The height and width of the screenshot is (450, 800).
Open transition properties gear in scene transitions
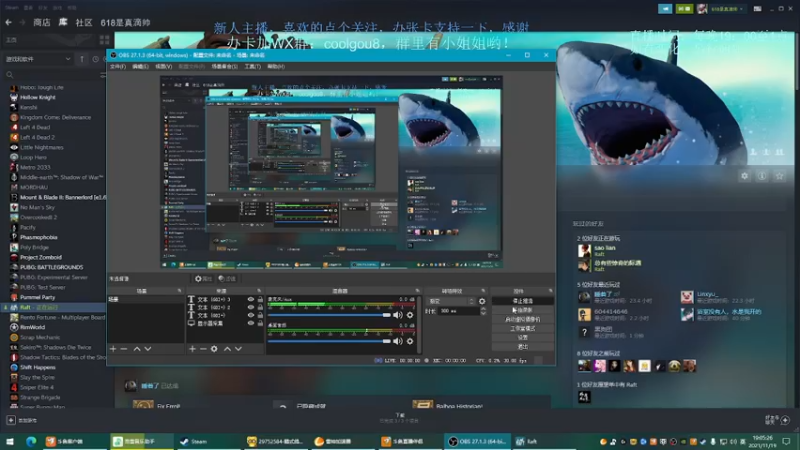click(482, 302)
